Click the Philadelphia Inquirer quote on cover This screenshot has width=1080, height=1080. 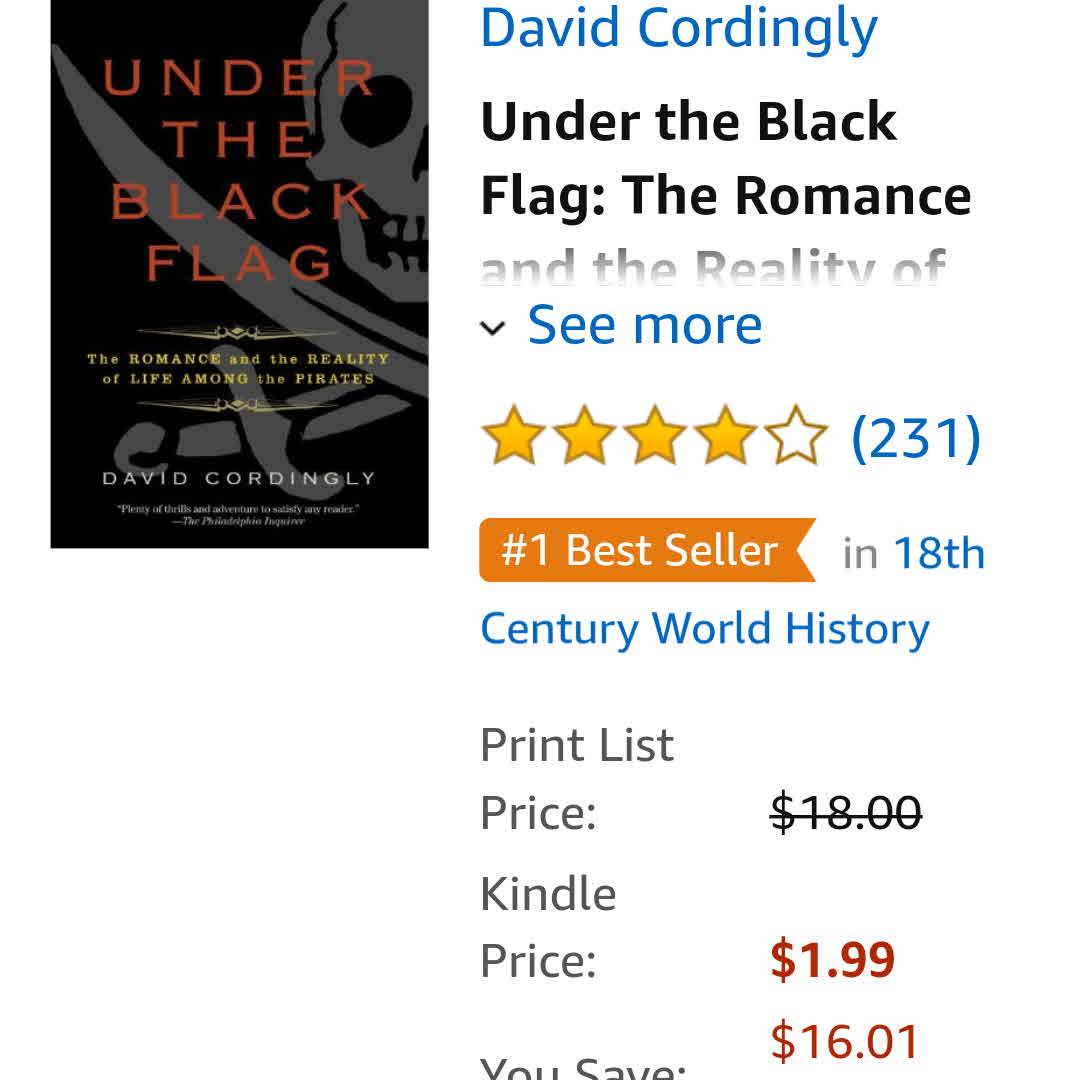pos(238,515)
